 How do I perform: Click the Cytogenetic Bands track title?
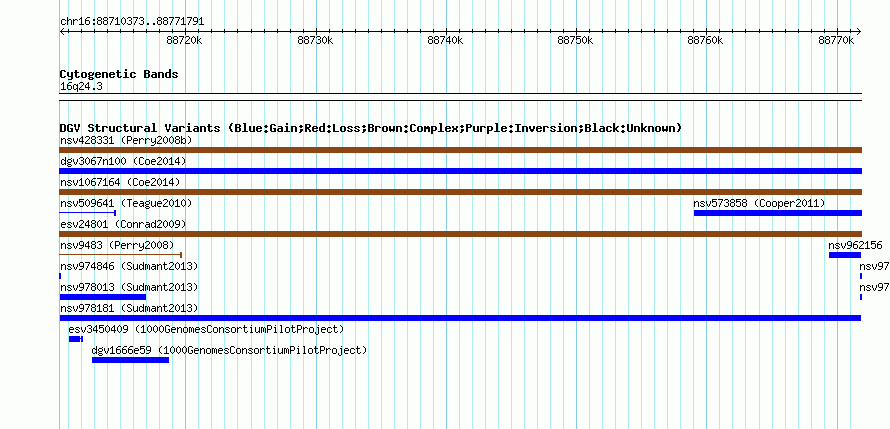(x=119, y=74)
